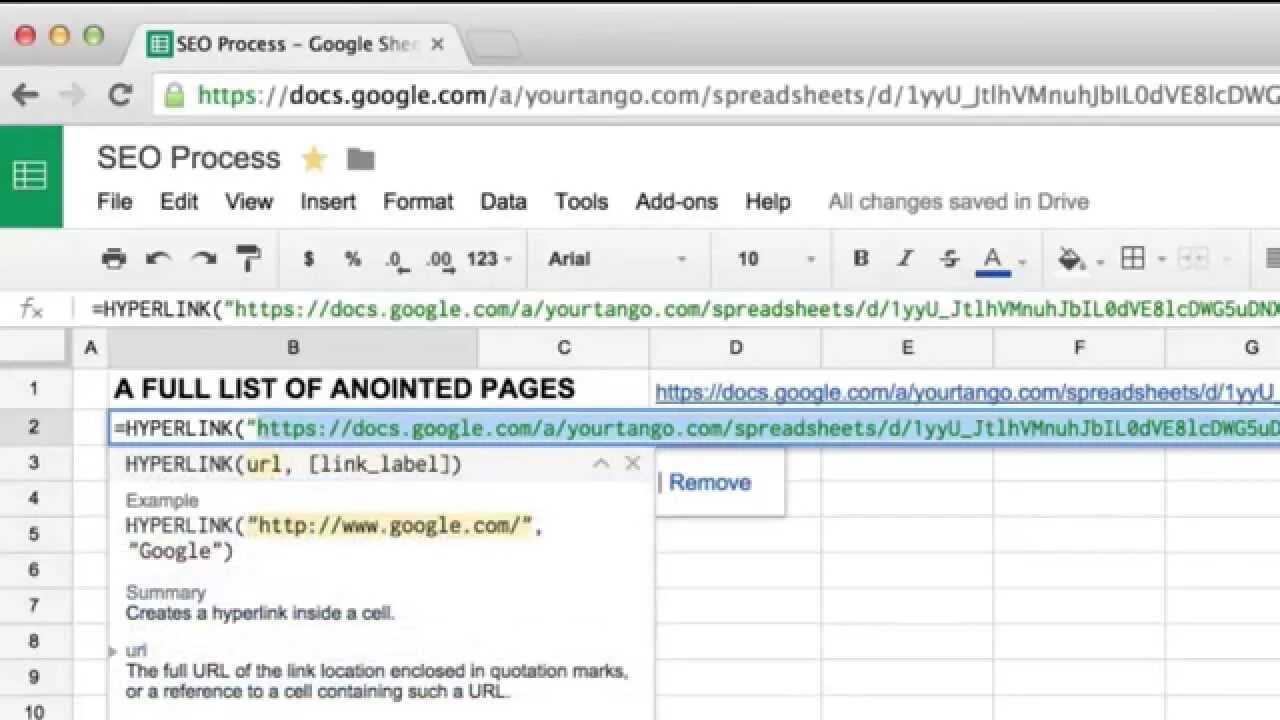Select column C header

coord(563,347)
